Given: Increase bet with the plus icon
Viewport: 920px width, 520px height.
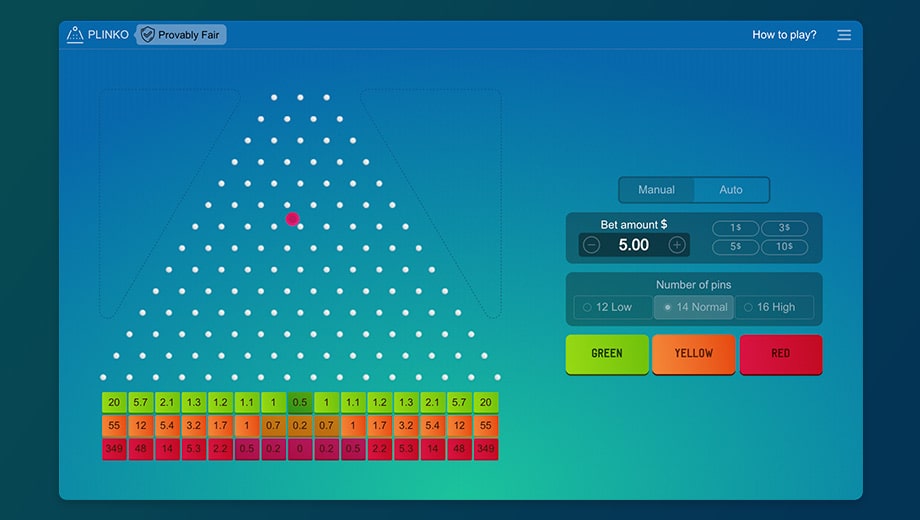Looking at the screenshot, I should [x=677, y=245].
